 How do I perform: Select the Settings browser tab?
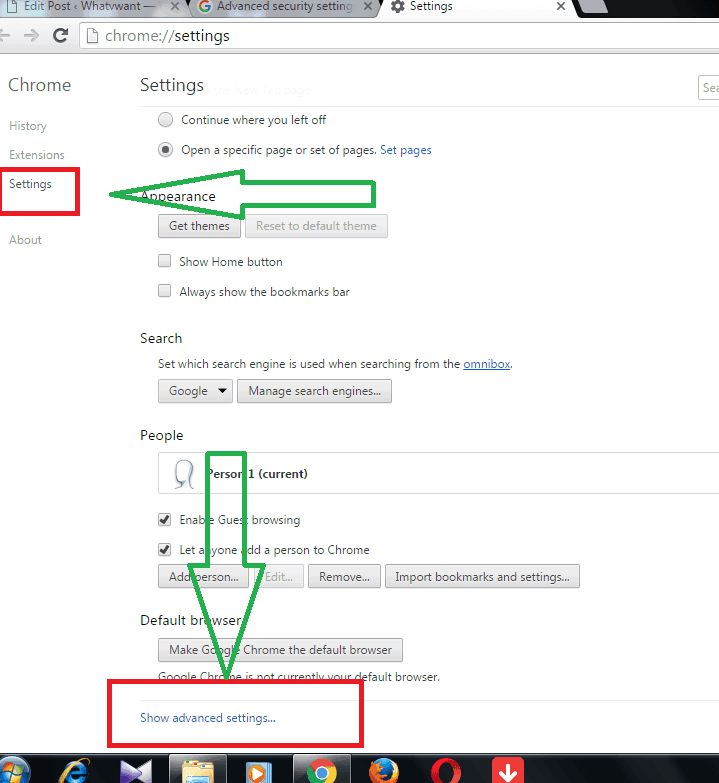(477, 6)
